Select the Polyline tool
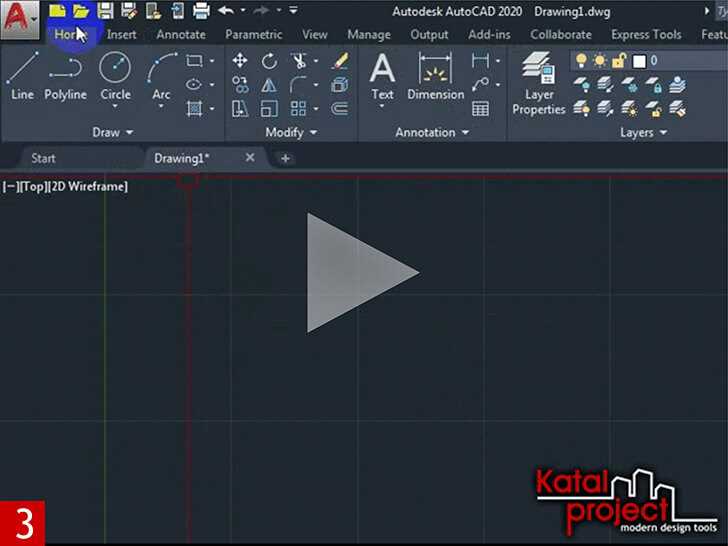The width and height of the screenshot is (728, 546). (65, 77)
